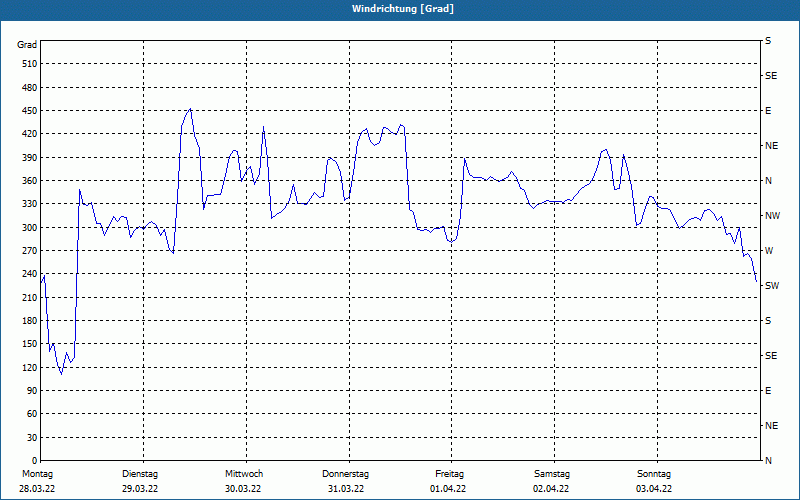Click the compass label beside the 180 gridline
Viewport: 800px width, 500px height.
click(768, 321)
